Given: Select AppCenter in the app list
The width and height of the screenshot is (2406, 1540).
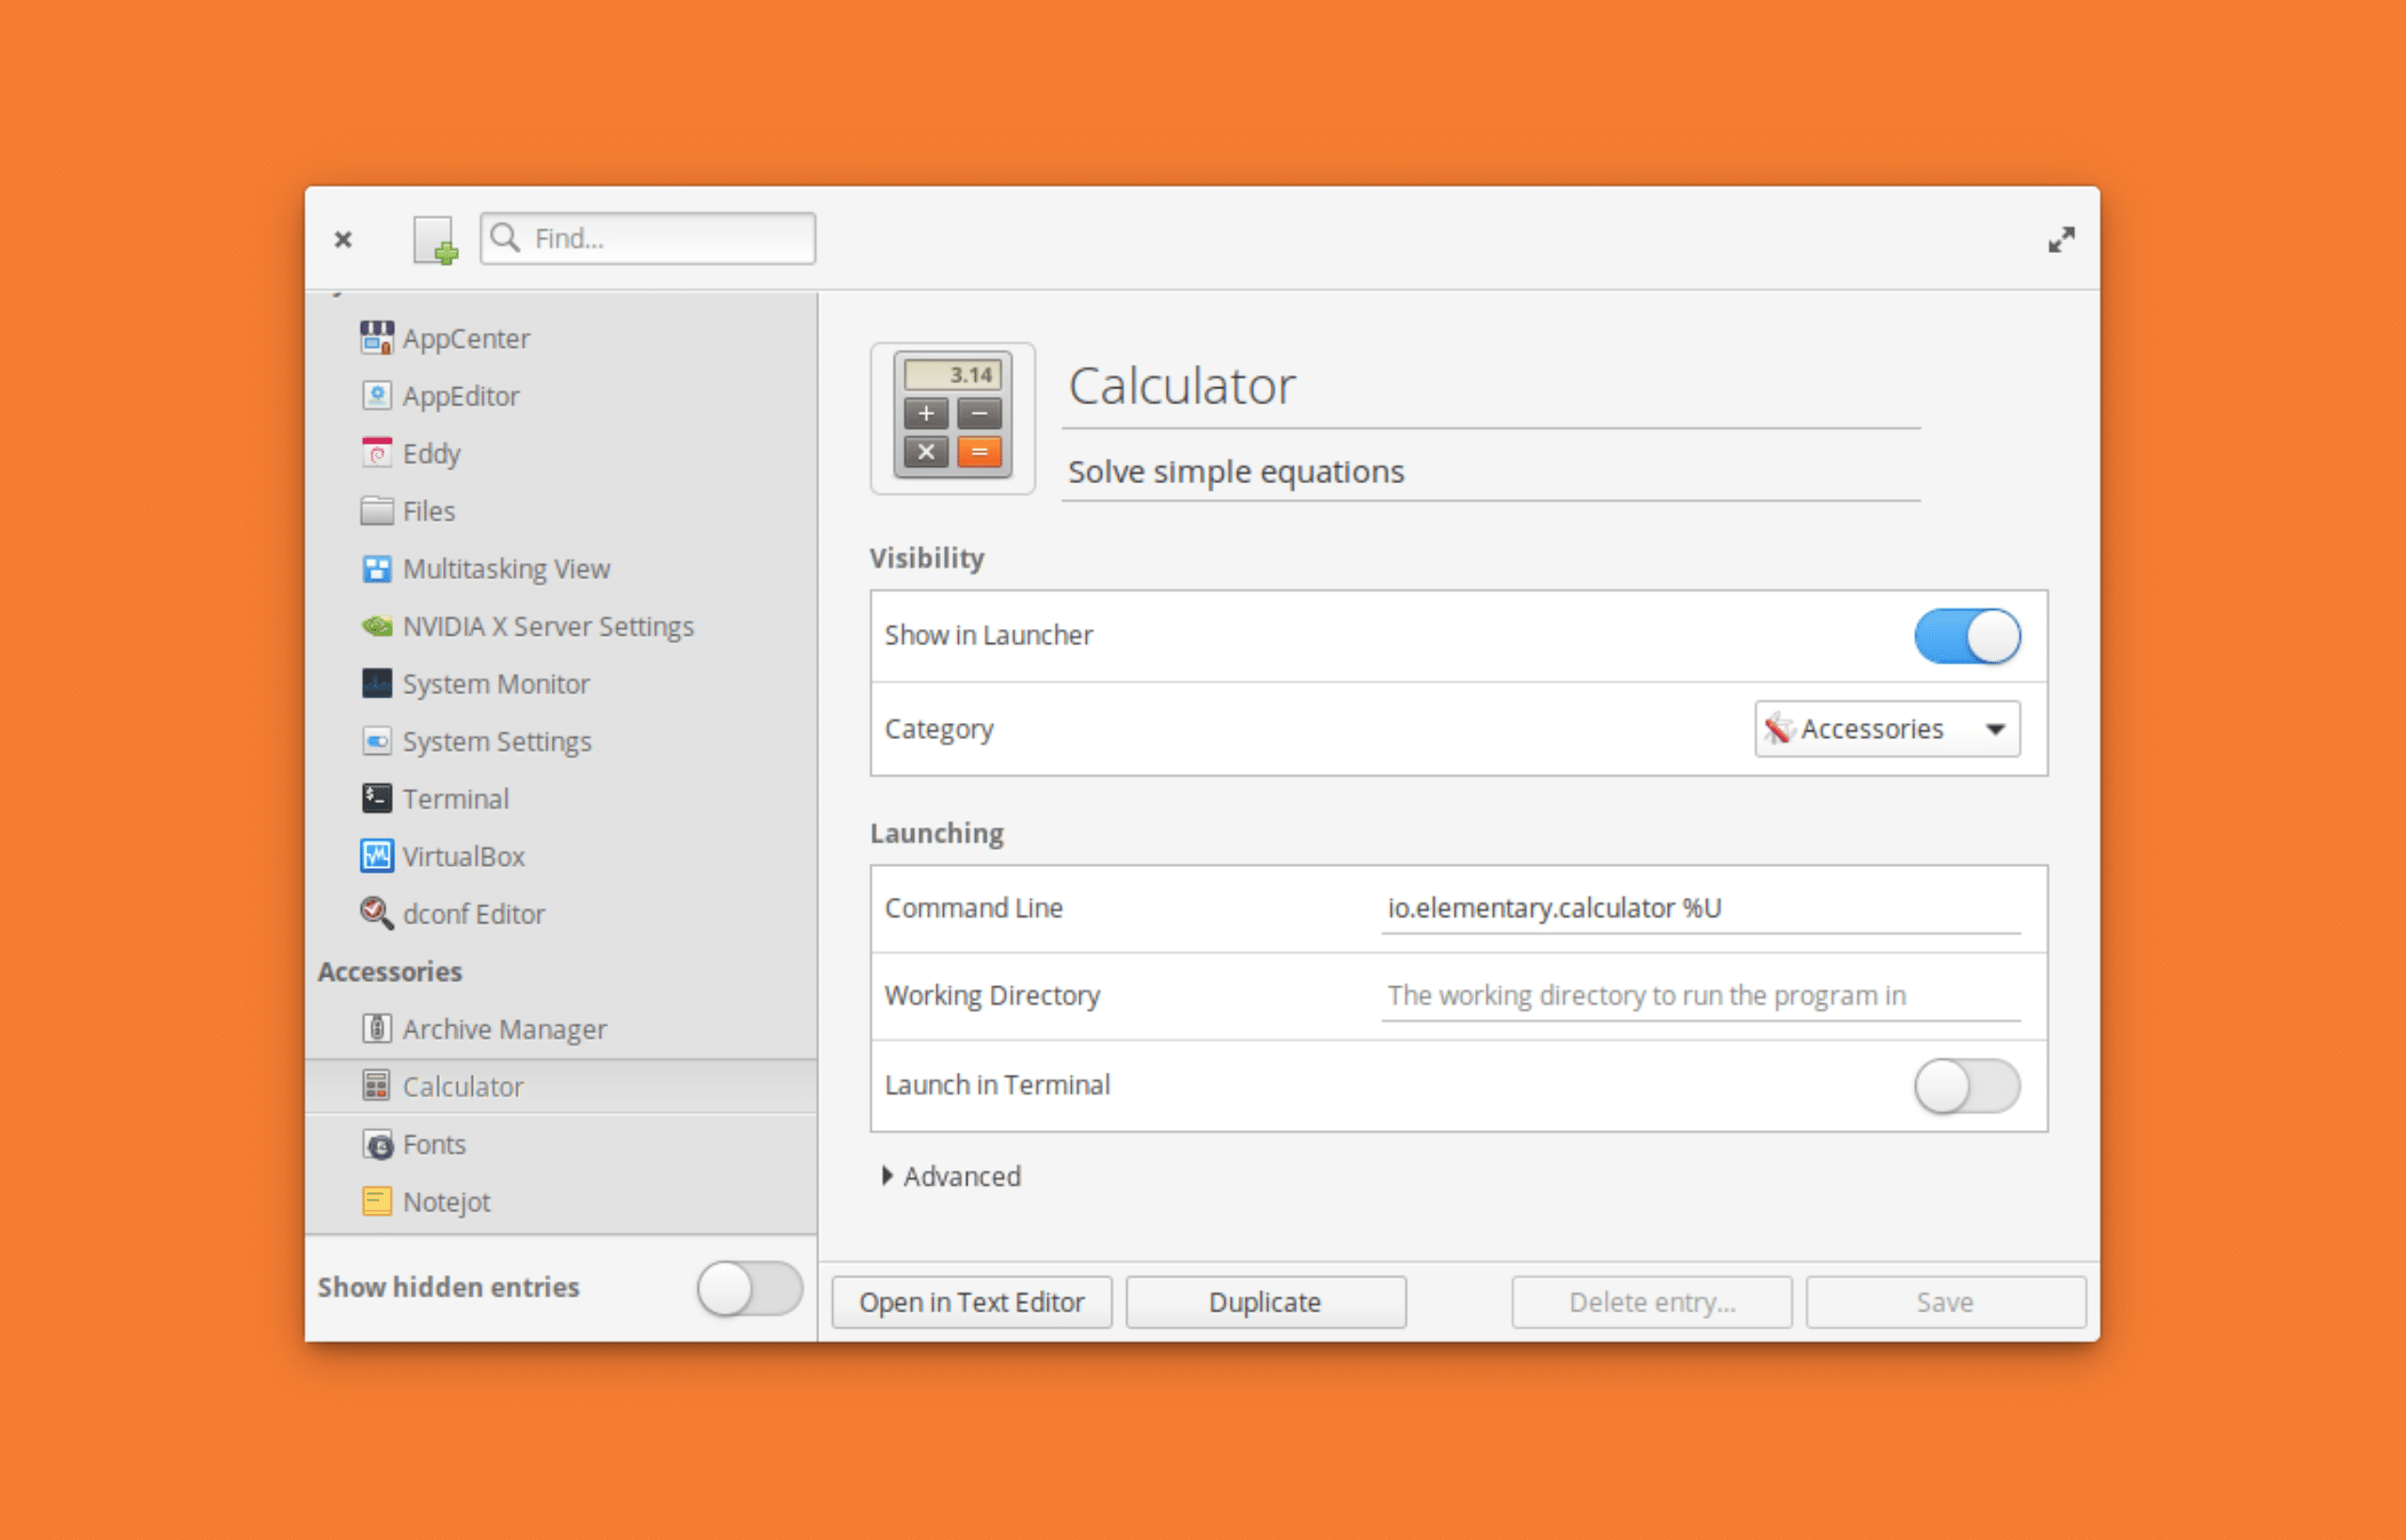Looking at the screenshot, I should (x=561, y=338).
